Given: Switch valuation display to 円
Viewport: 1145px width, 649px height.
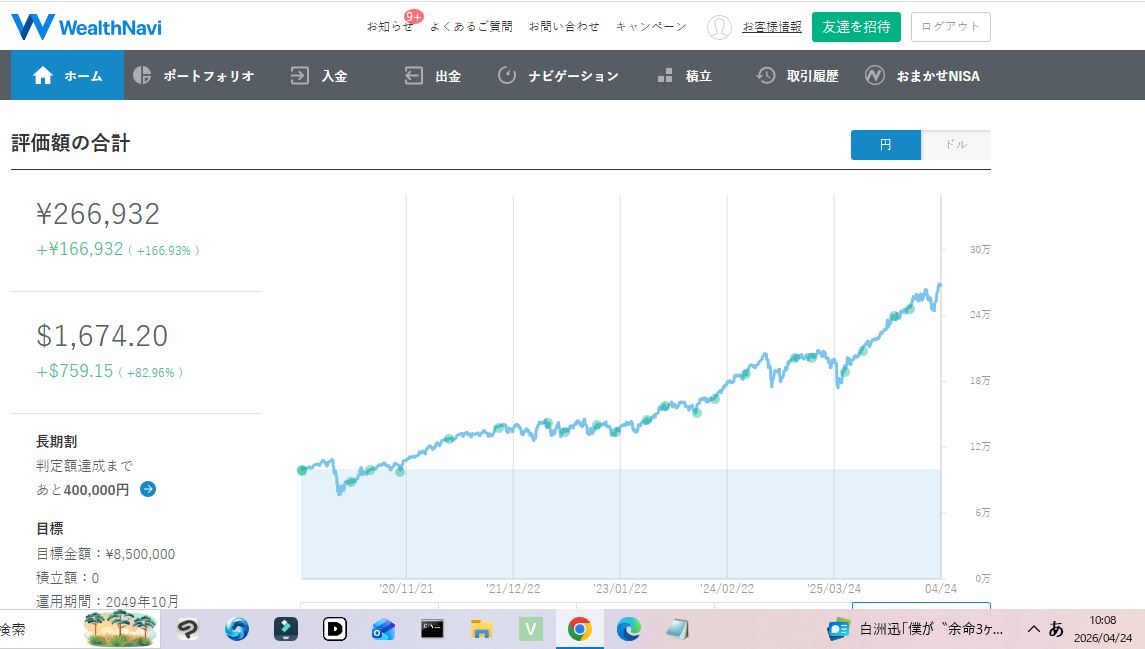Looking at the screenshot, I should click(885, 145).
